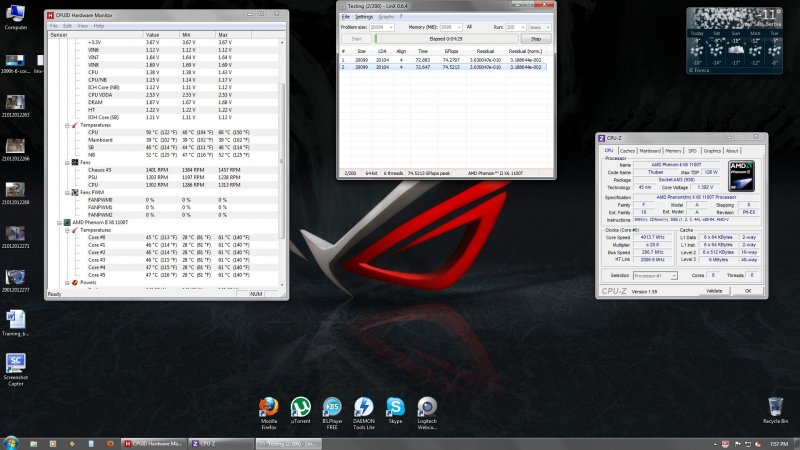Click the Start button in LinX
The width and height of the screenshot is (800, 450).
click(x=357, y=39)
